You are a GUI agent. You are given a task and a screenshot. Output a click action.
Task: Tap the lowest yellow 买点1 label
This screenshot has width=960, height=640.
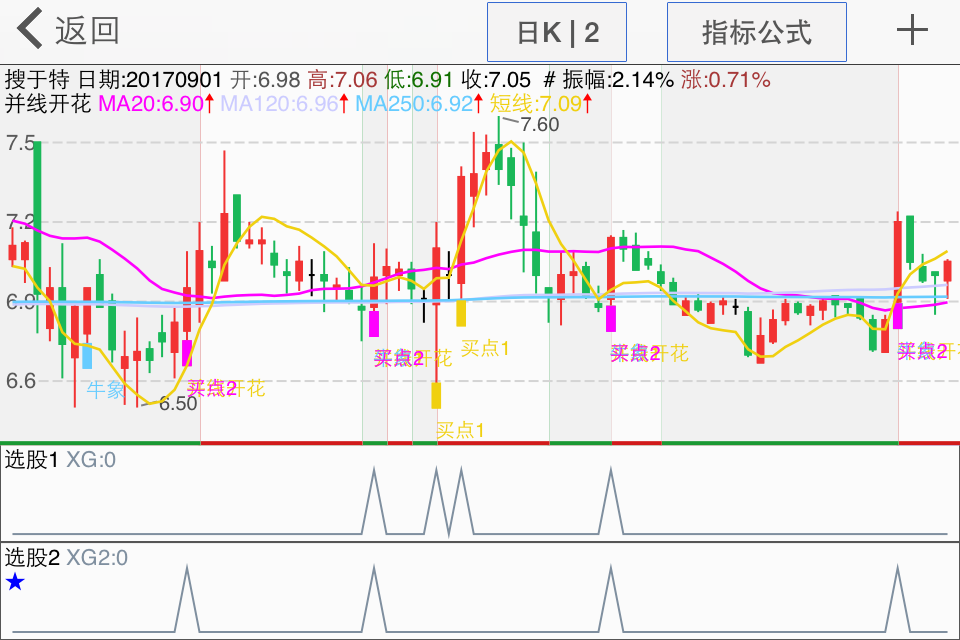(x=460, y=430)
